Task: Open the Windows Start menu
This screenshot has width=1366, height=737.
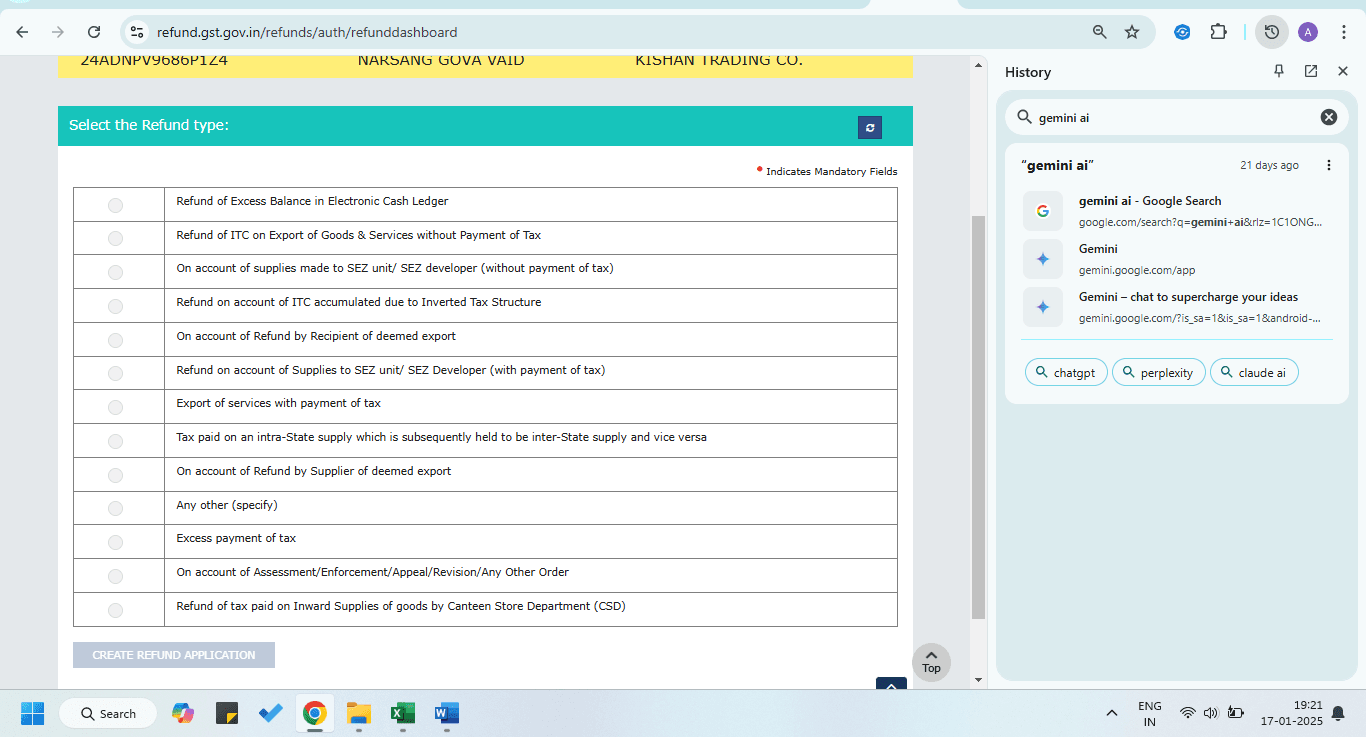Action: click(32, 713)
